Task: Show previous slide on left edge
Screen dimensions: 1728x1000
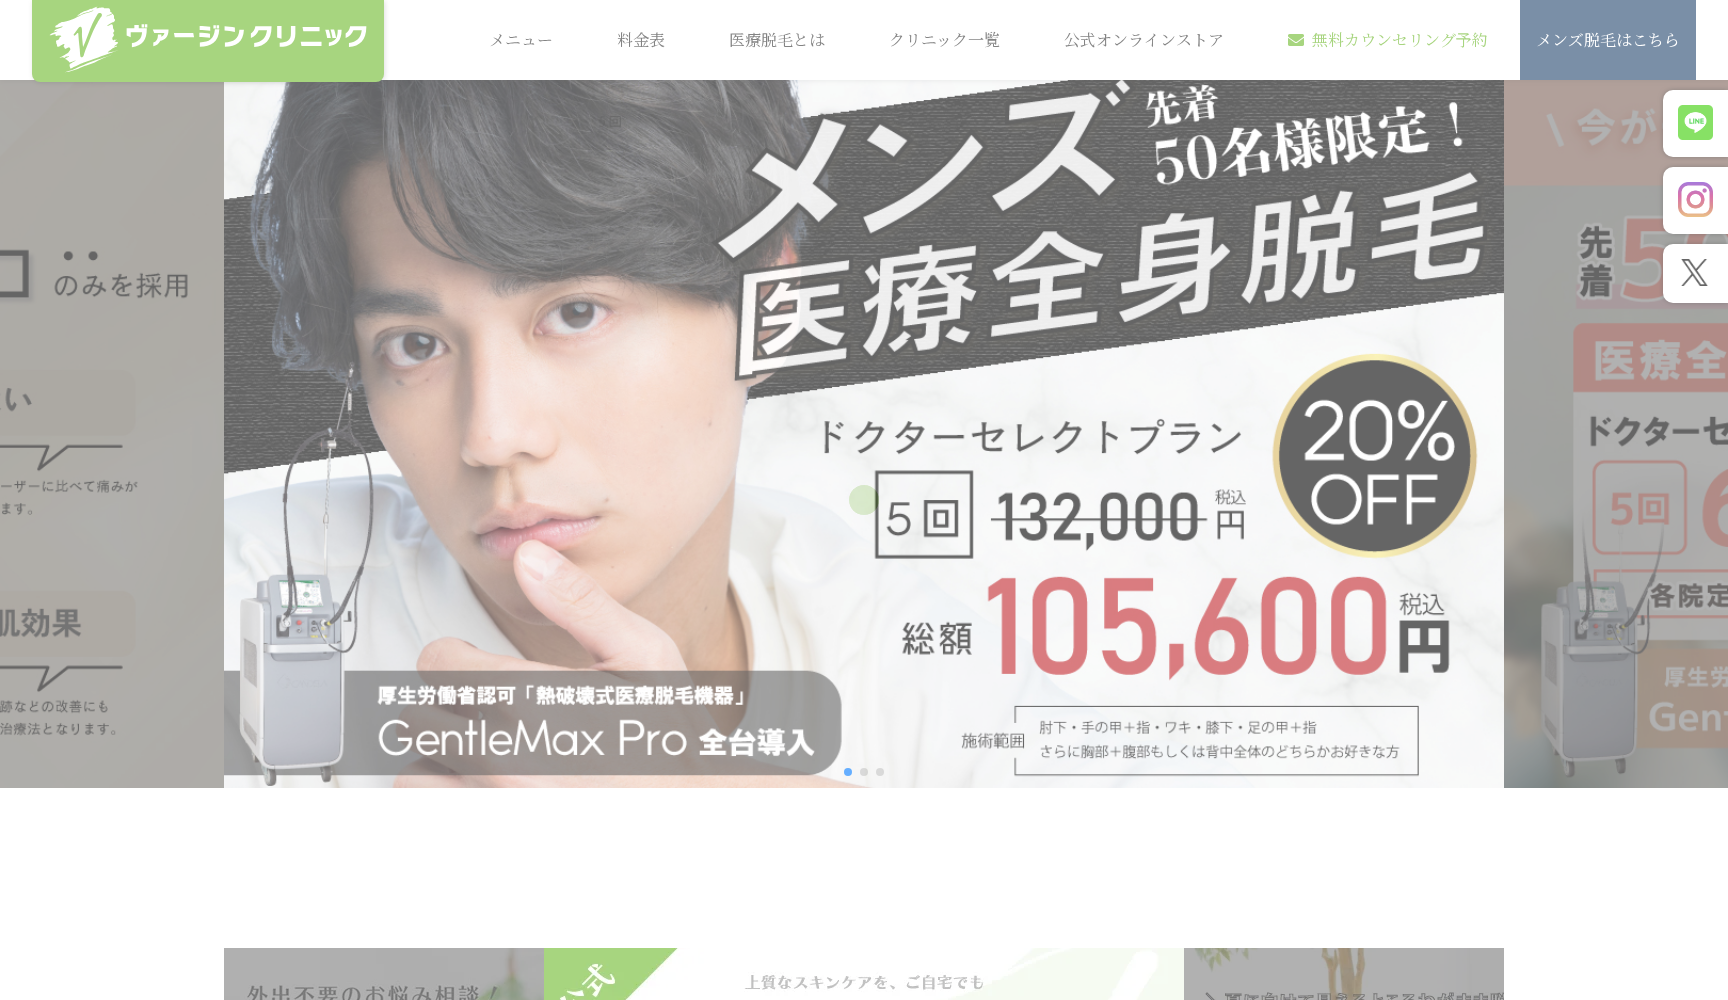Action: pyautogui.click(x=112, y=434)
